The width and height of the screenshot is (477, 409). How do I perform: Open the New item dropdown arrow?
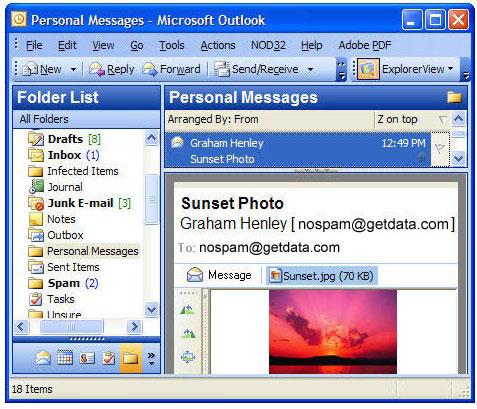coord(73,70)
